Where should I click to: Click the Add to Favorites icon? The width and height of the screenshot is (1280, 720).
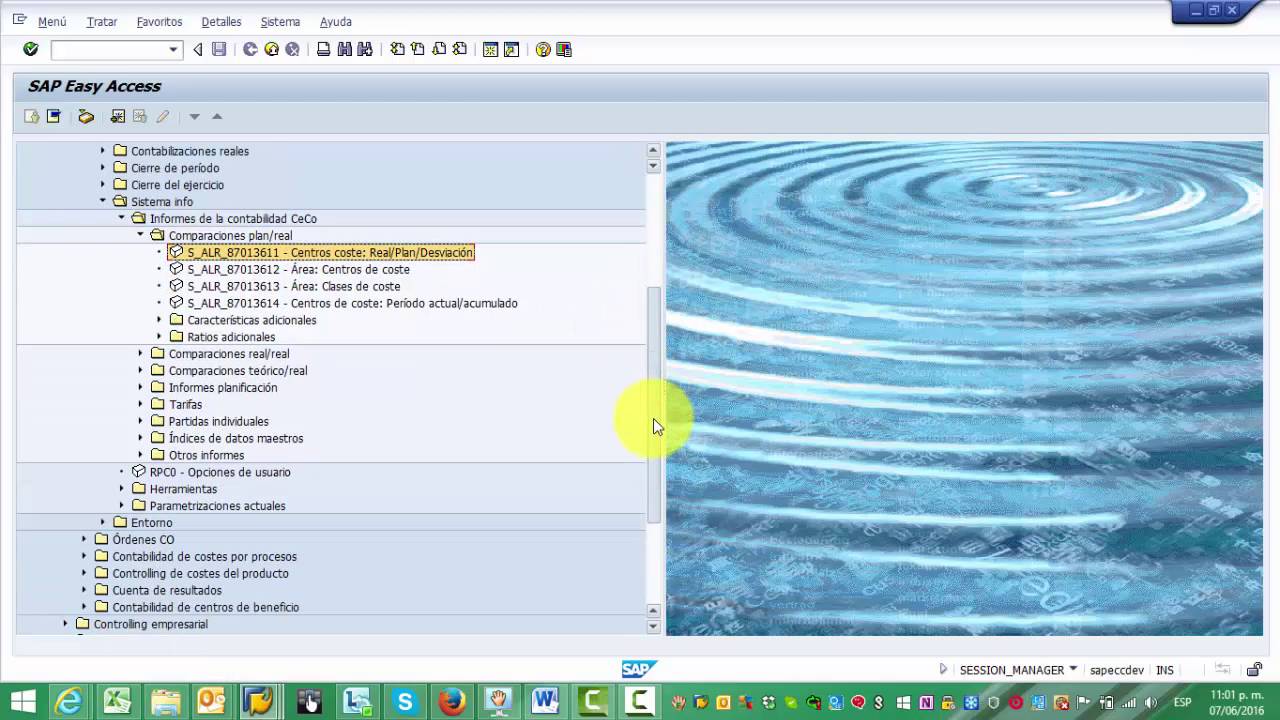point(118,117)
